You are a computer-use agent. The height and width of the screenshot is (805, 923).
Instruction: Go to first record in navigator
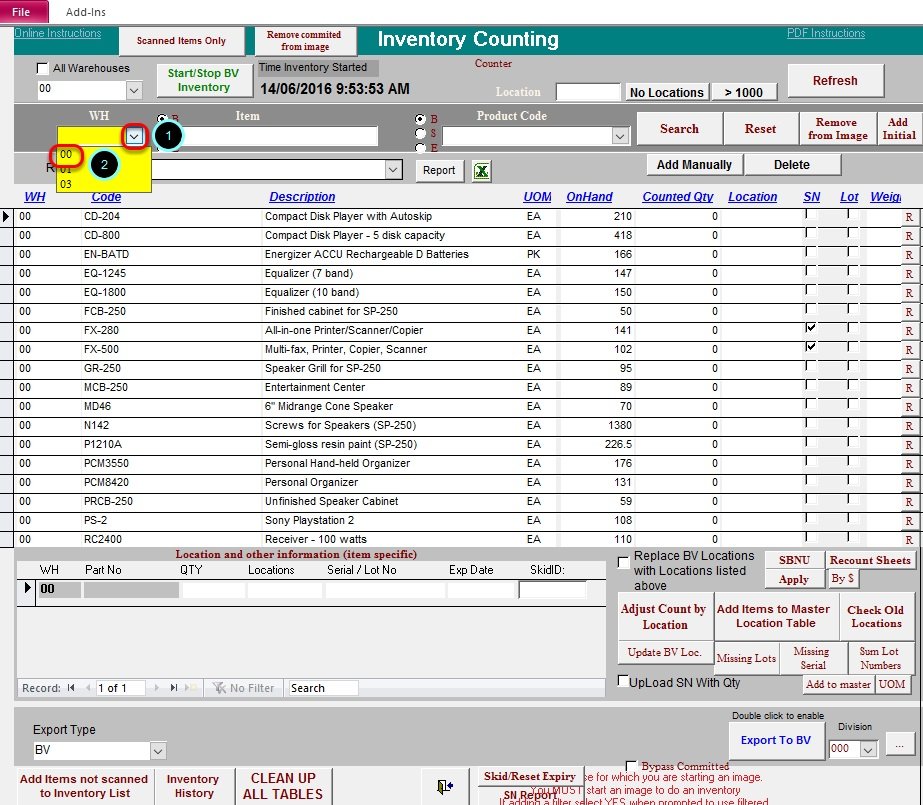tap(71, 688)
